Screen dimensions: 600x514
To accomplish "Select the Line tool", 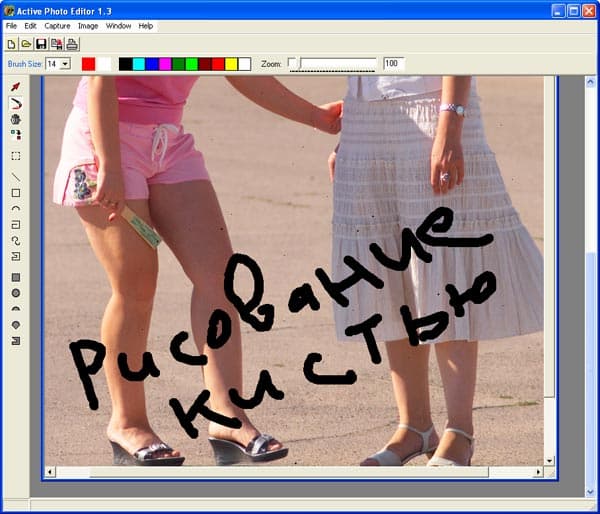I will [16, 177].
